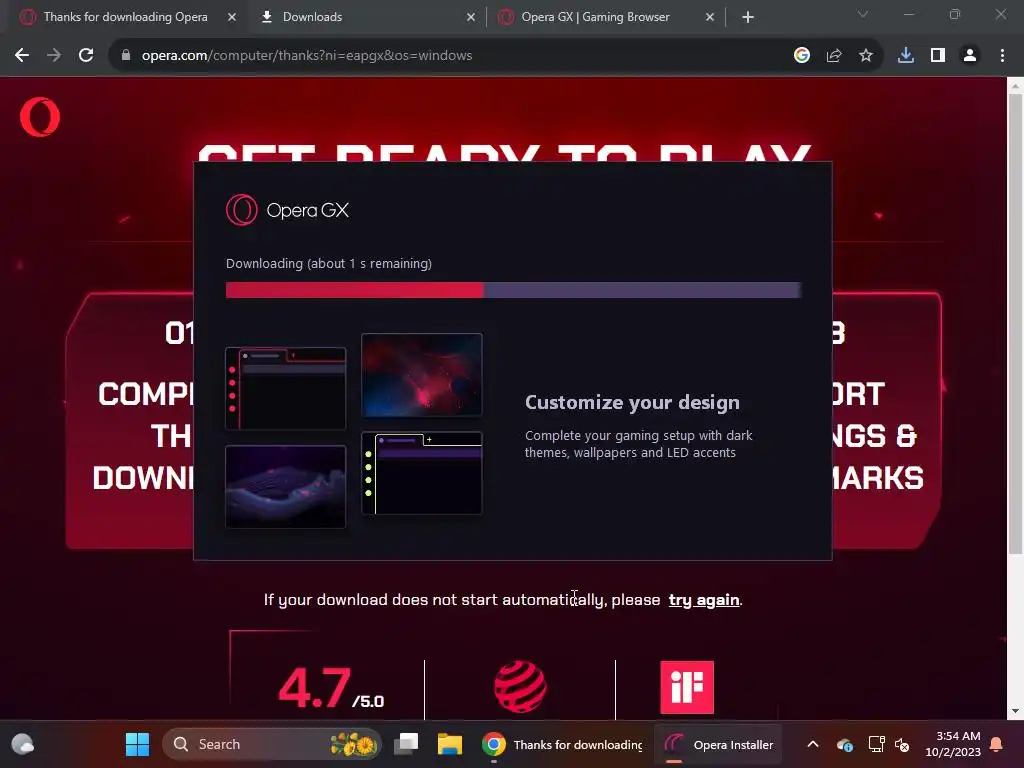Click the 4.7/5.0 rating text
Screen dimensions: 1024x768
point(331,688)
